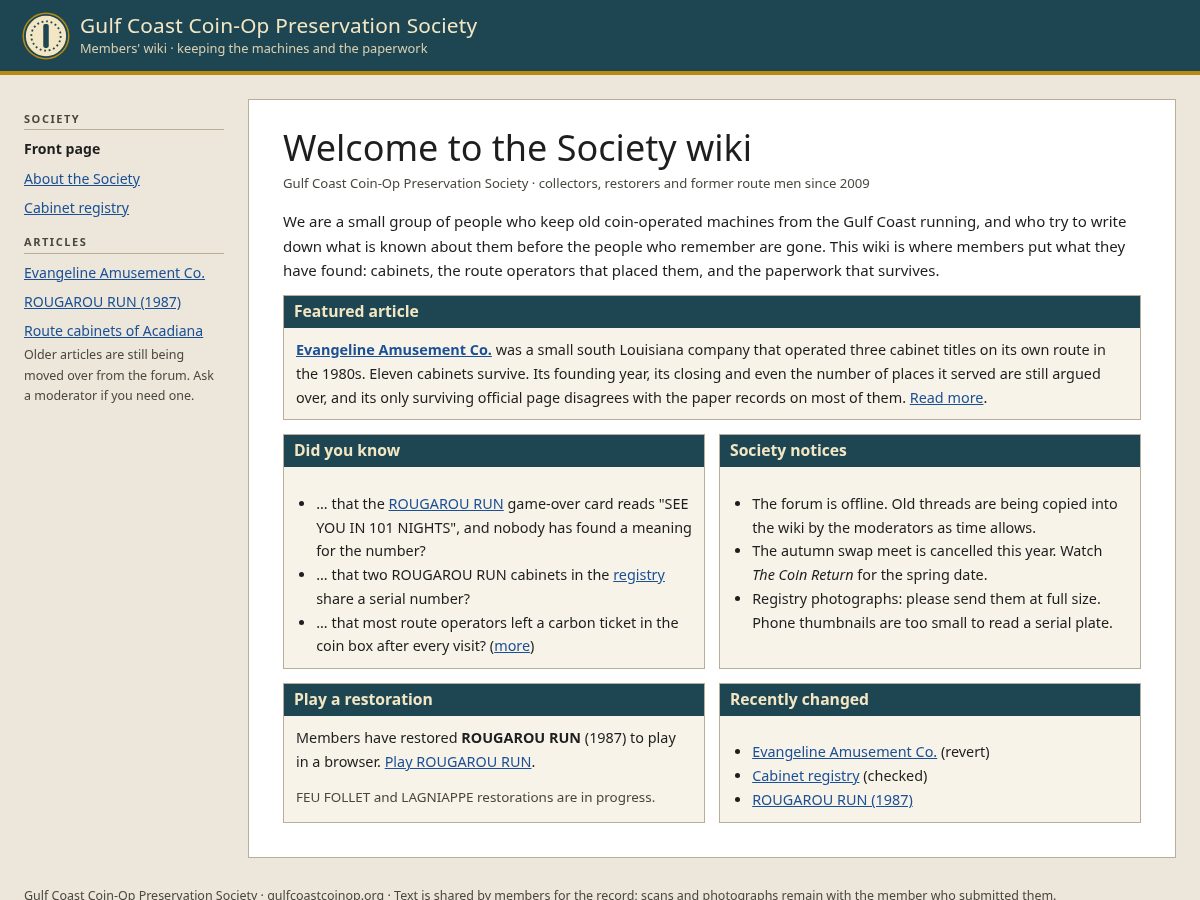The width and height of the screenshot is (1200, 900).
Task: Open Evangeline Amusement Co. in Recently changed
Action: [x=844, y=752]
